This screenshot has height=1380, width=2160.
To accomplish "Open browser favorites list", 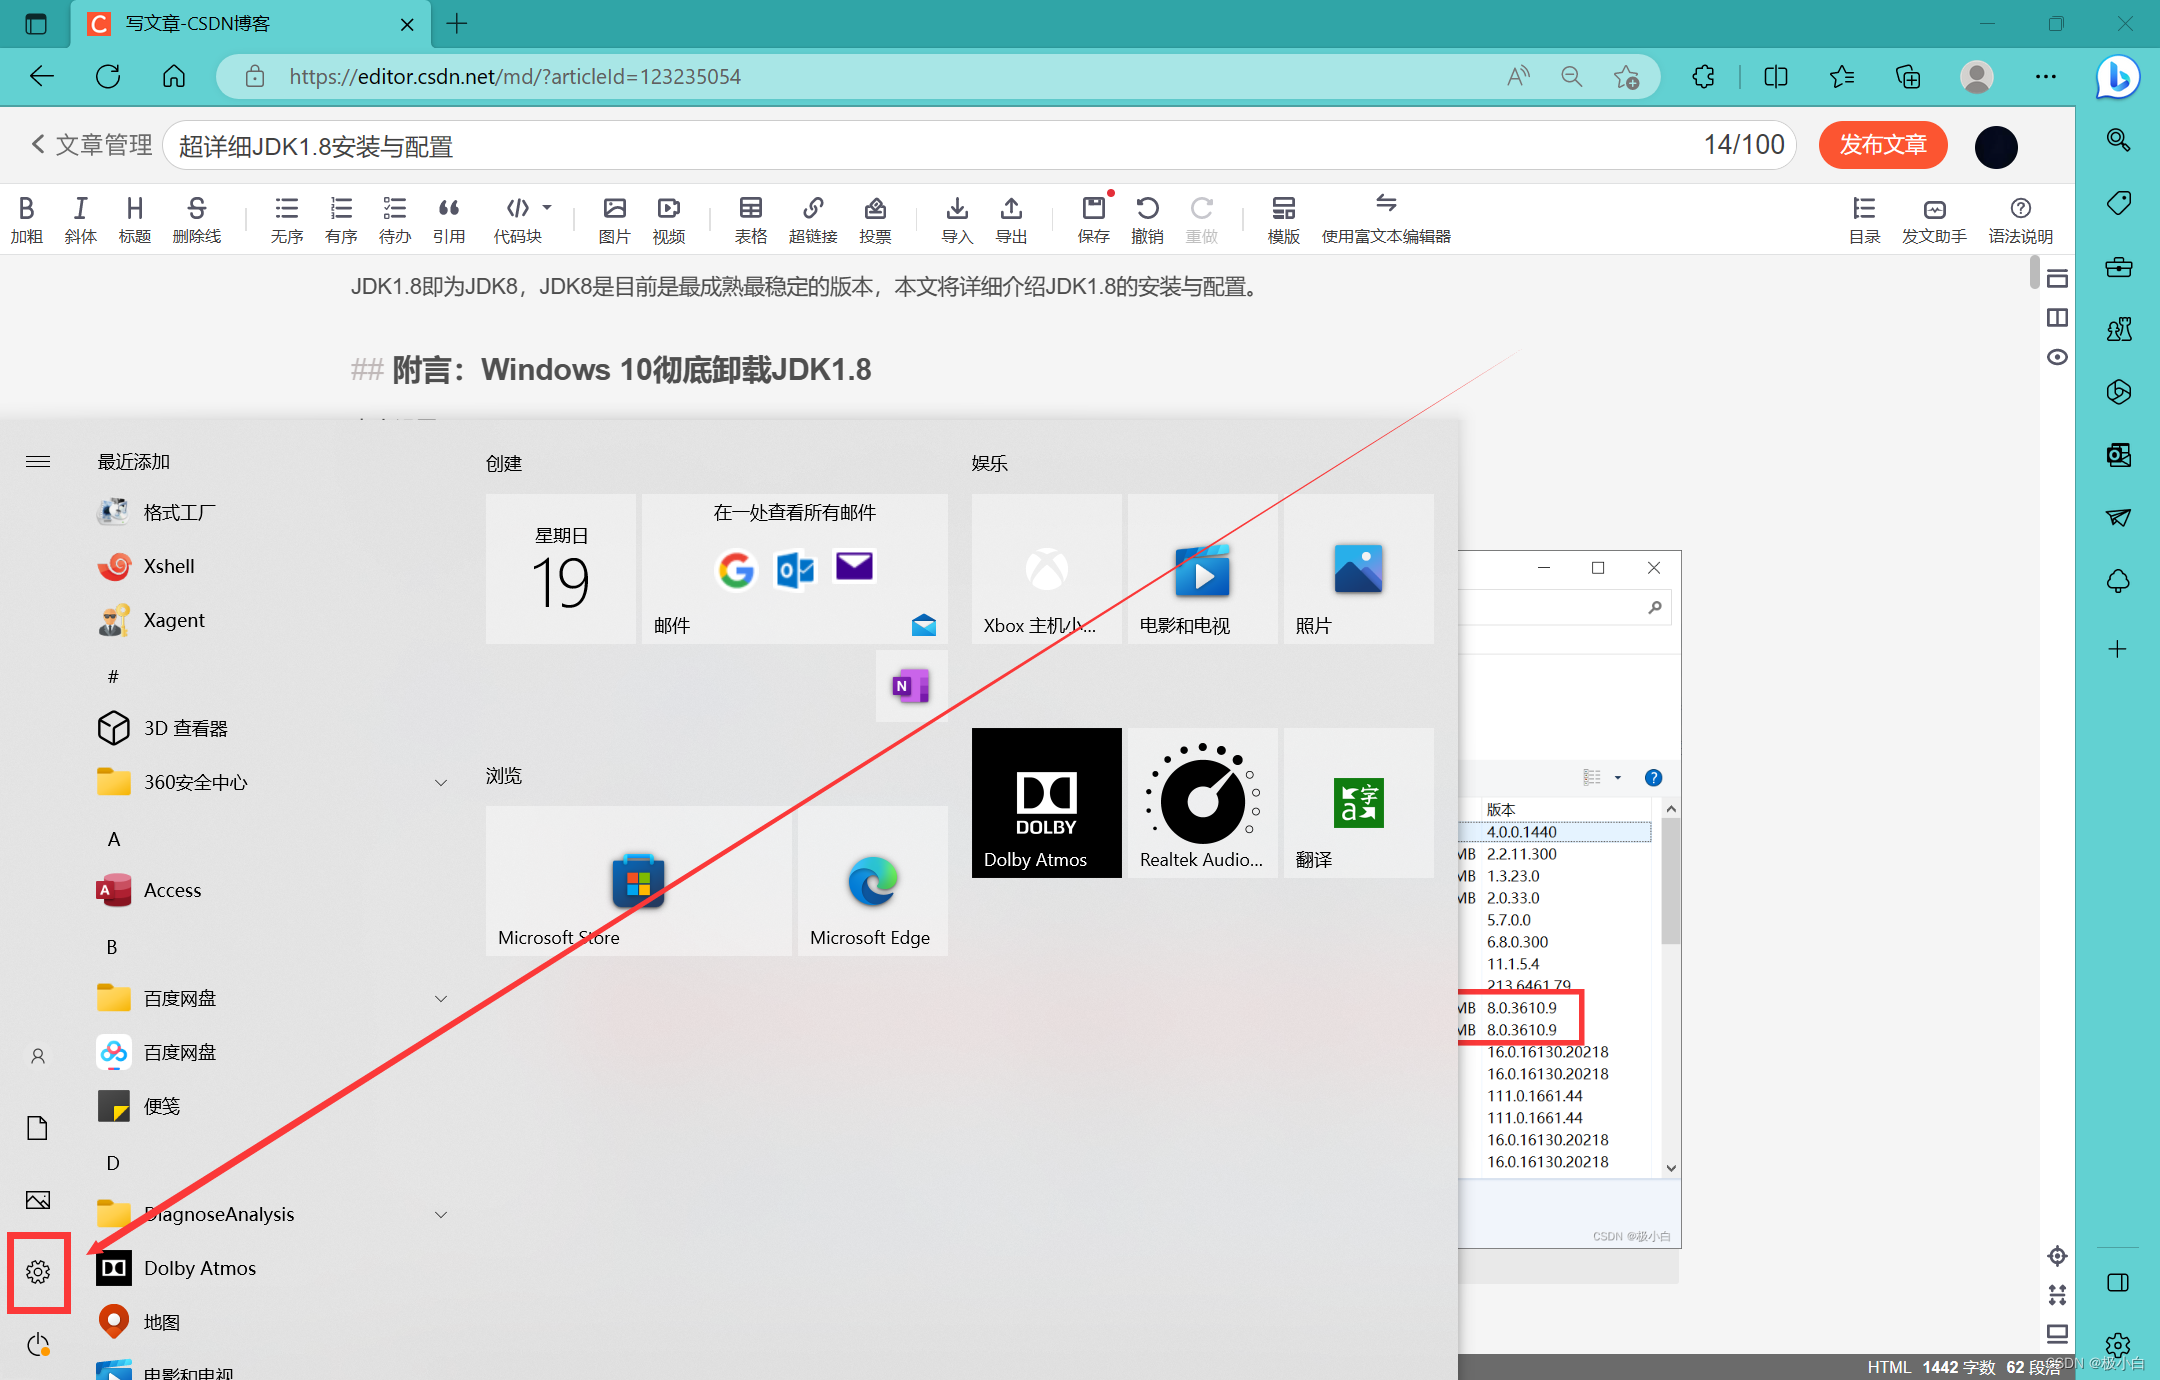I will coord(1842,77).
